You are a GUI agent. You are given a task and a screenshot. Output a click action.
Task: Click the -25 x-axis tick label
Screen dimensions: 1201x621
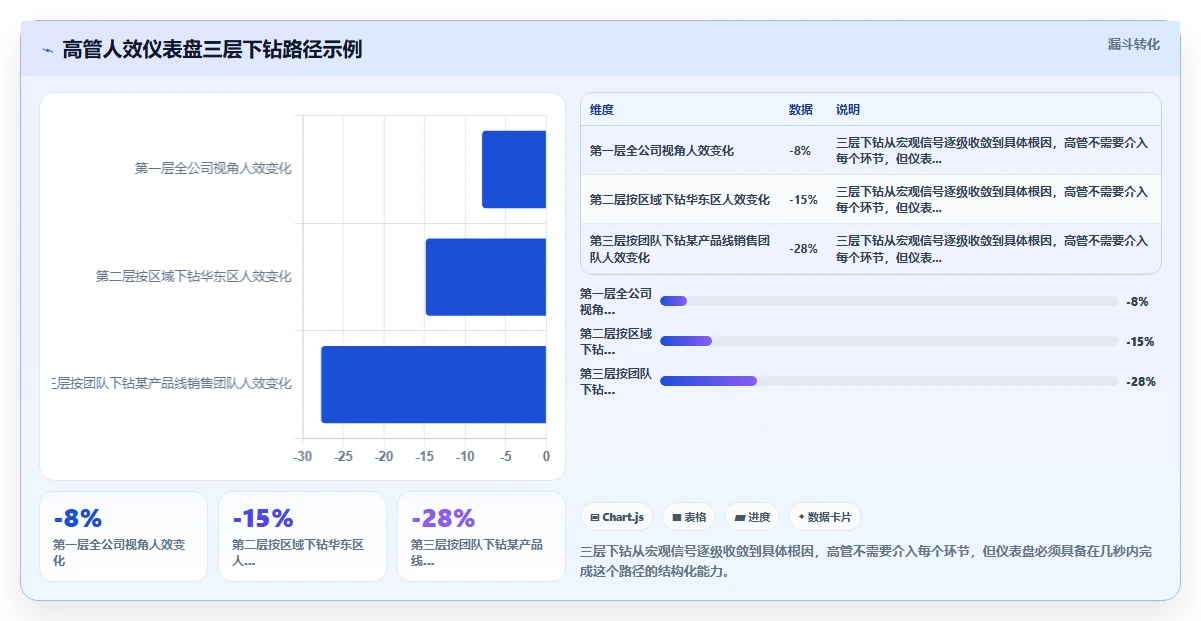click(x=343, y=457)
